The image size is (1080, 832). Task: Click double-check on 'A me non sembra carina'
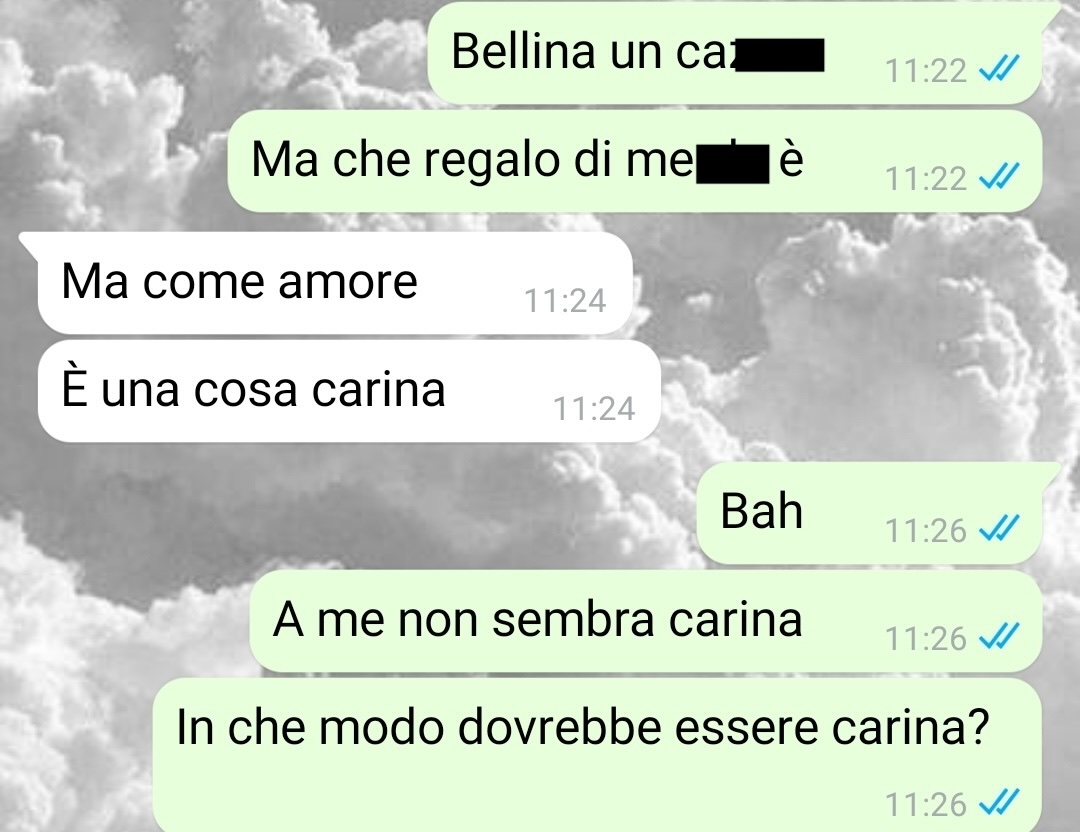point(999,637)
